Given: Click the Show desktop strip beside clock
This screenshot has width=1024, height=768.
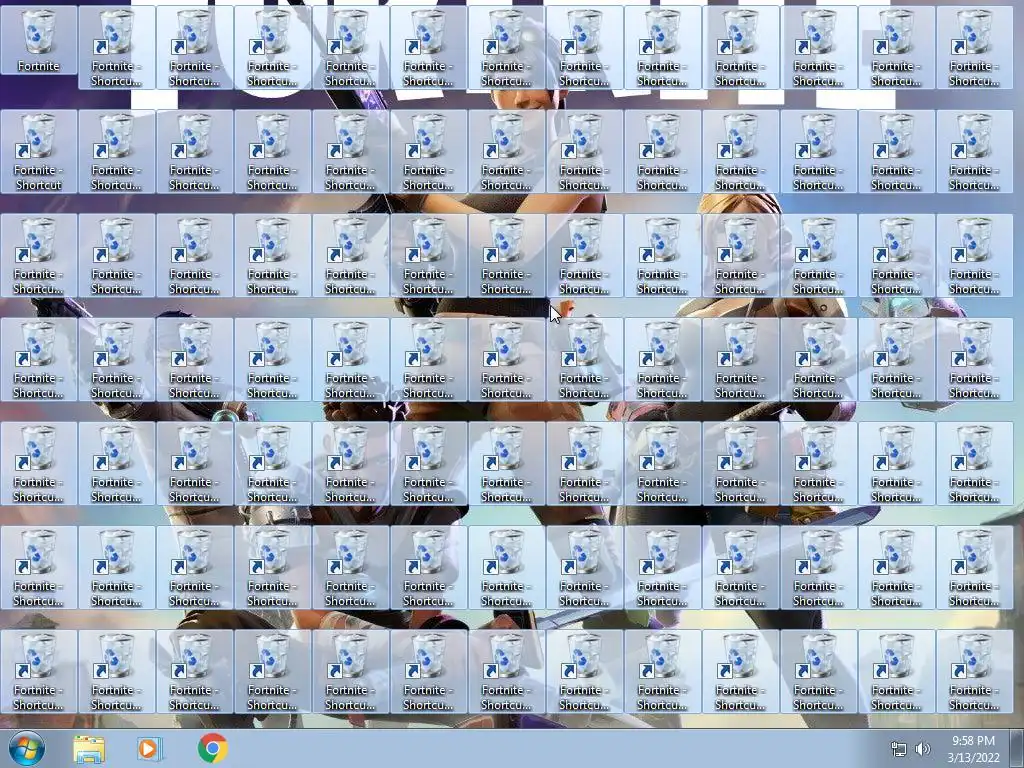Looking at the screenshot, I should click(1017, 749).
